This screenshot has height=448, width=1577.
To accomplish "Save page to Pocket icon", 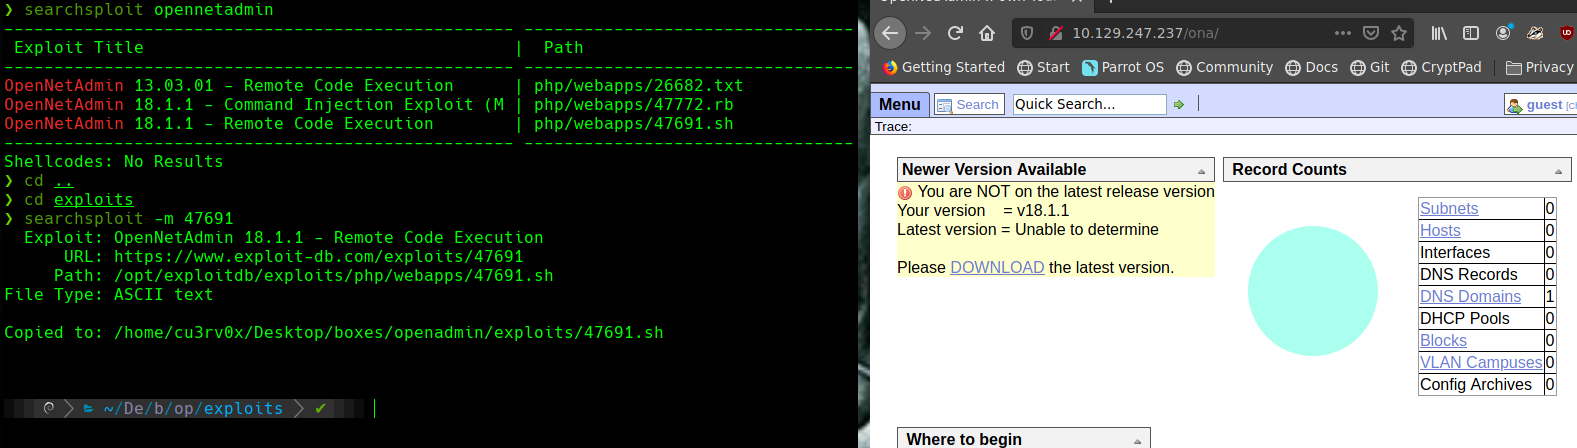I will click(x=1371, y=33).
